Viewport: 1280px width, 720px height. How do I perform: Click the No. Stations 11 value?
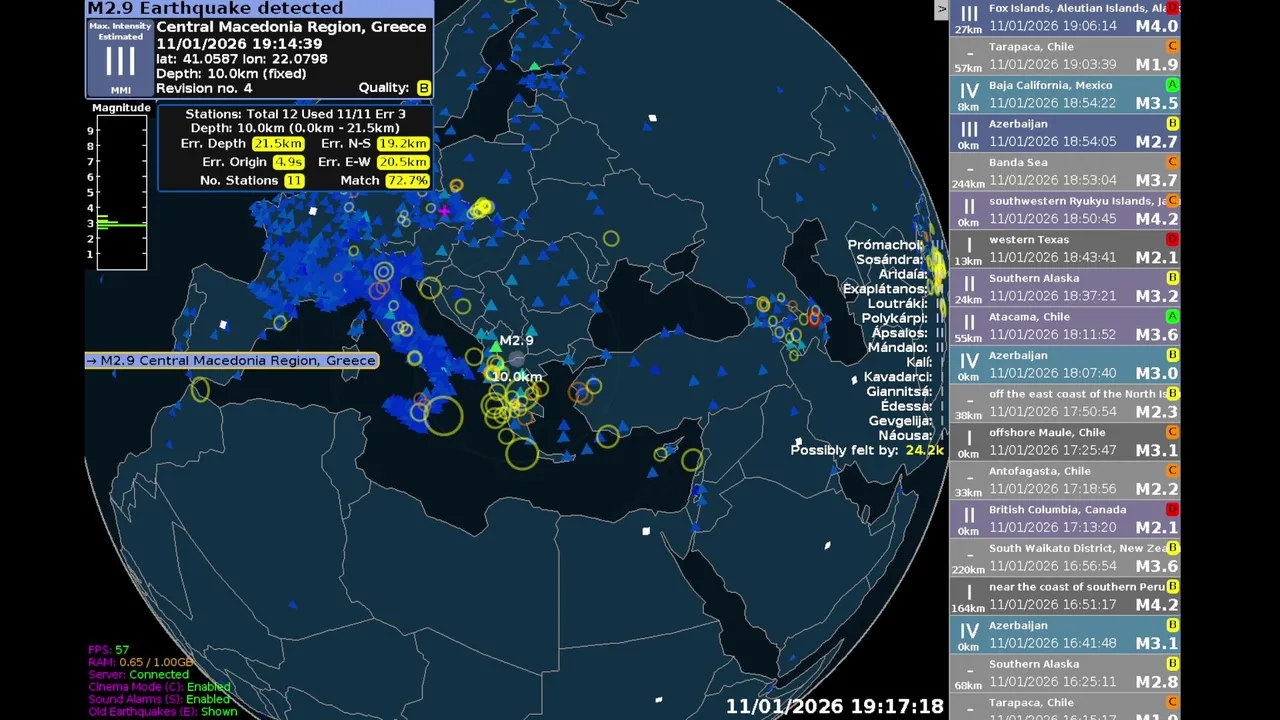[x=294, y=181]
